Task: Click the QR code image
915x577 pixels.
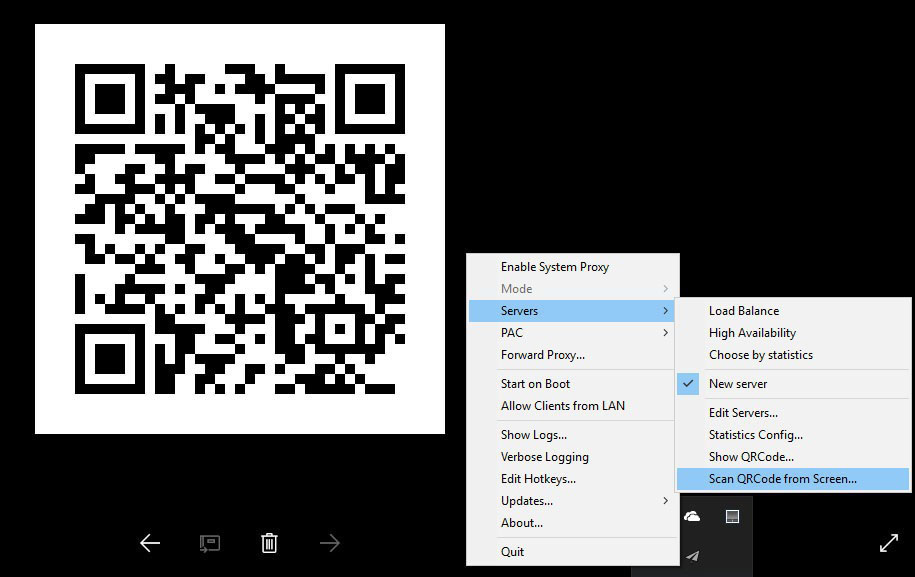Action: tap(239, 228)
